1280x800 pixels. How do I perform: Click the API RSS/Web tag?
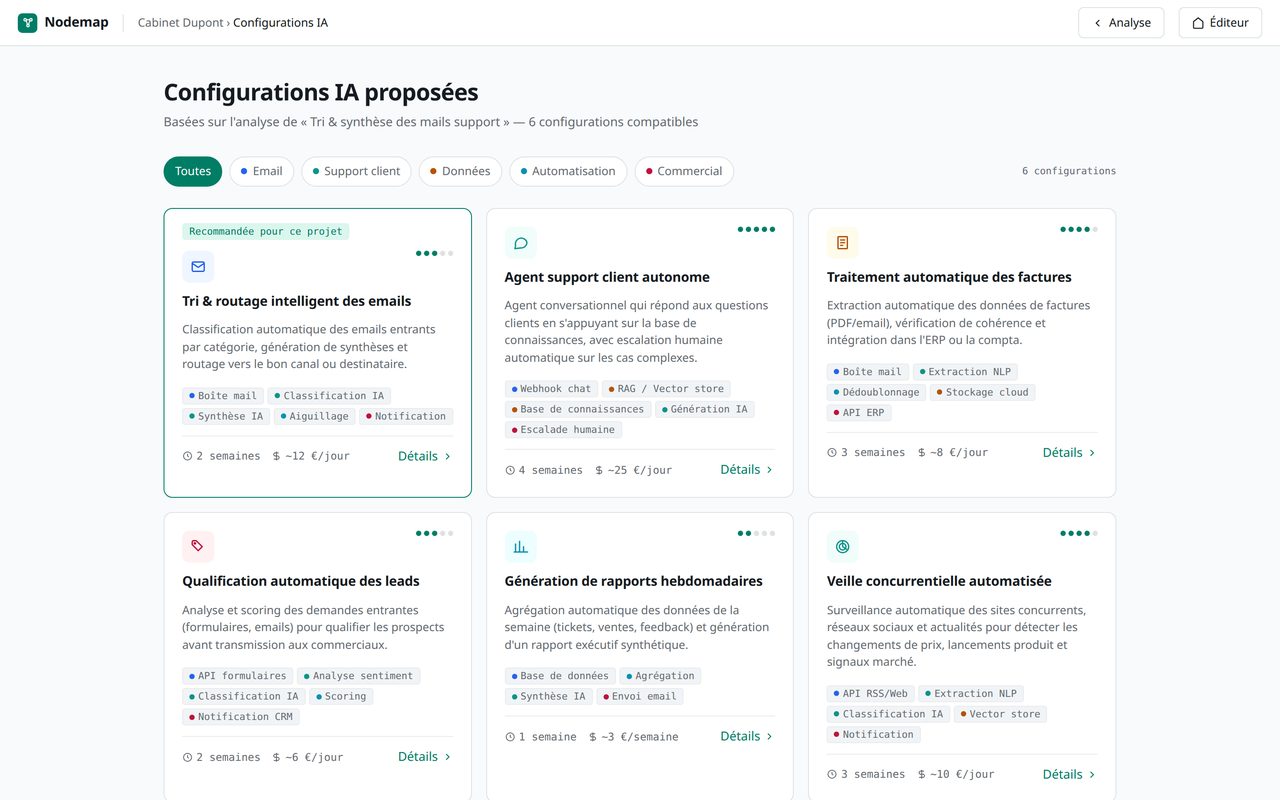coord(871,693)
